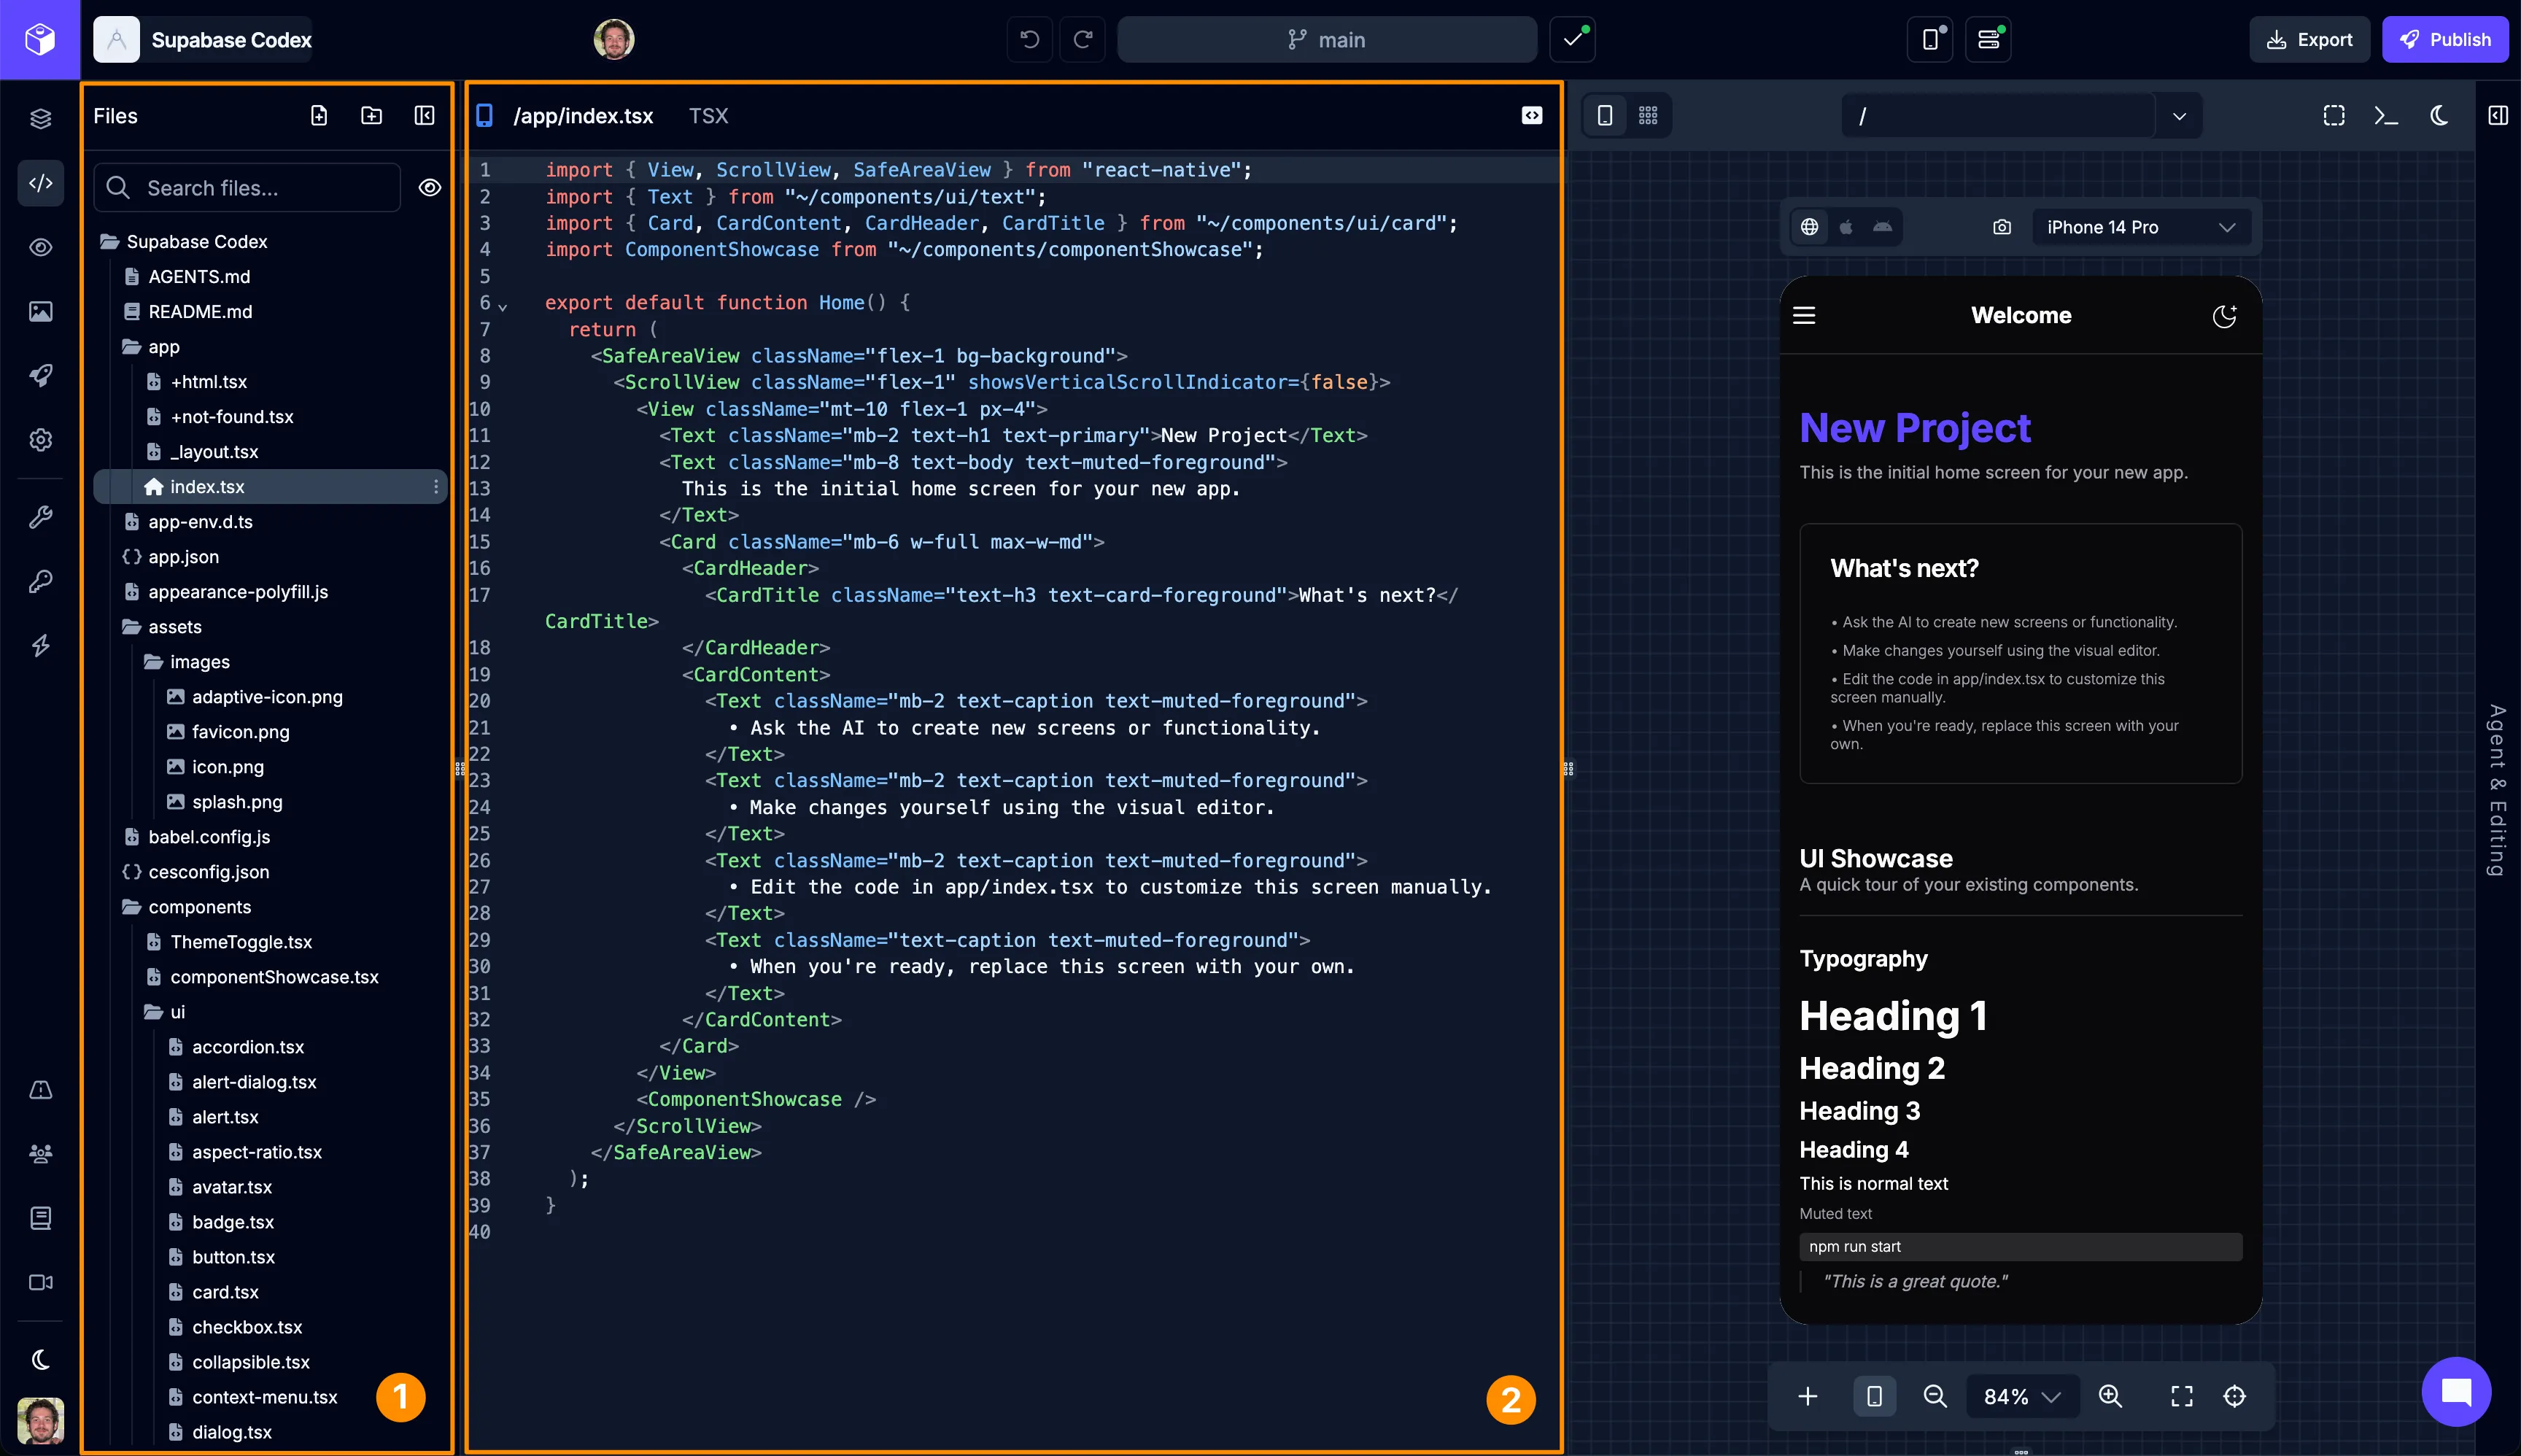Switch preview platform to Android

(1882, 227)
